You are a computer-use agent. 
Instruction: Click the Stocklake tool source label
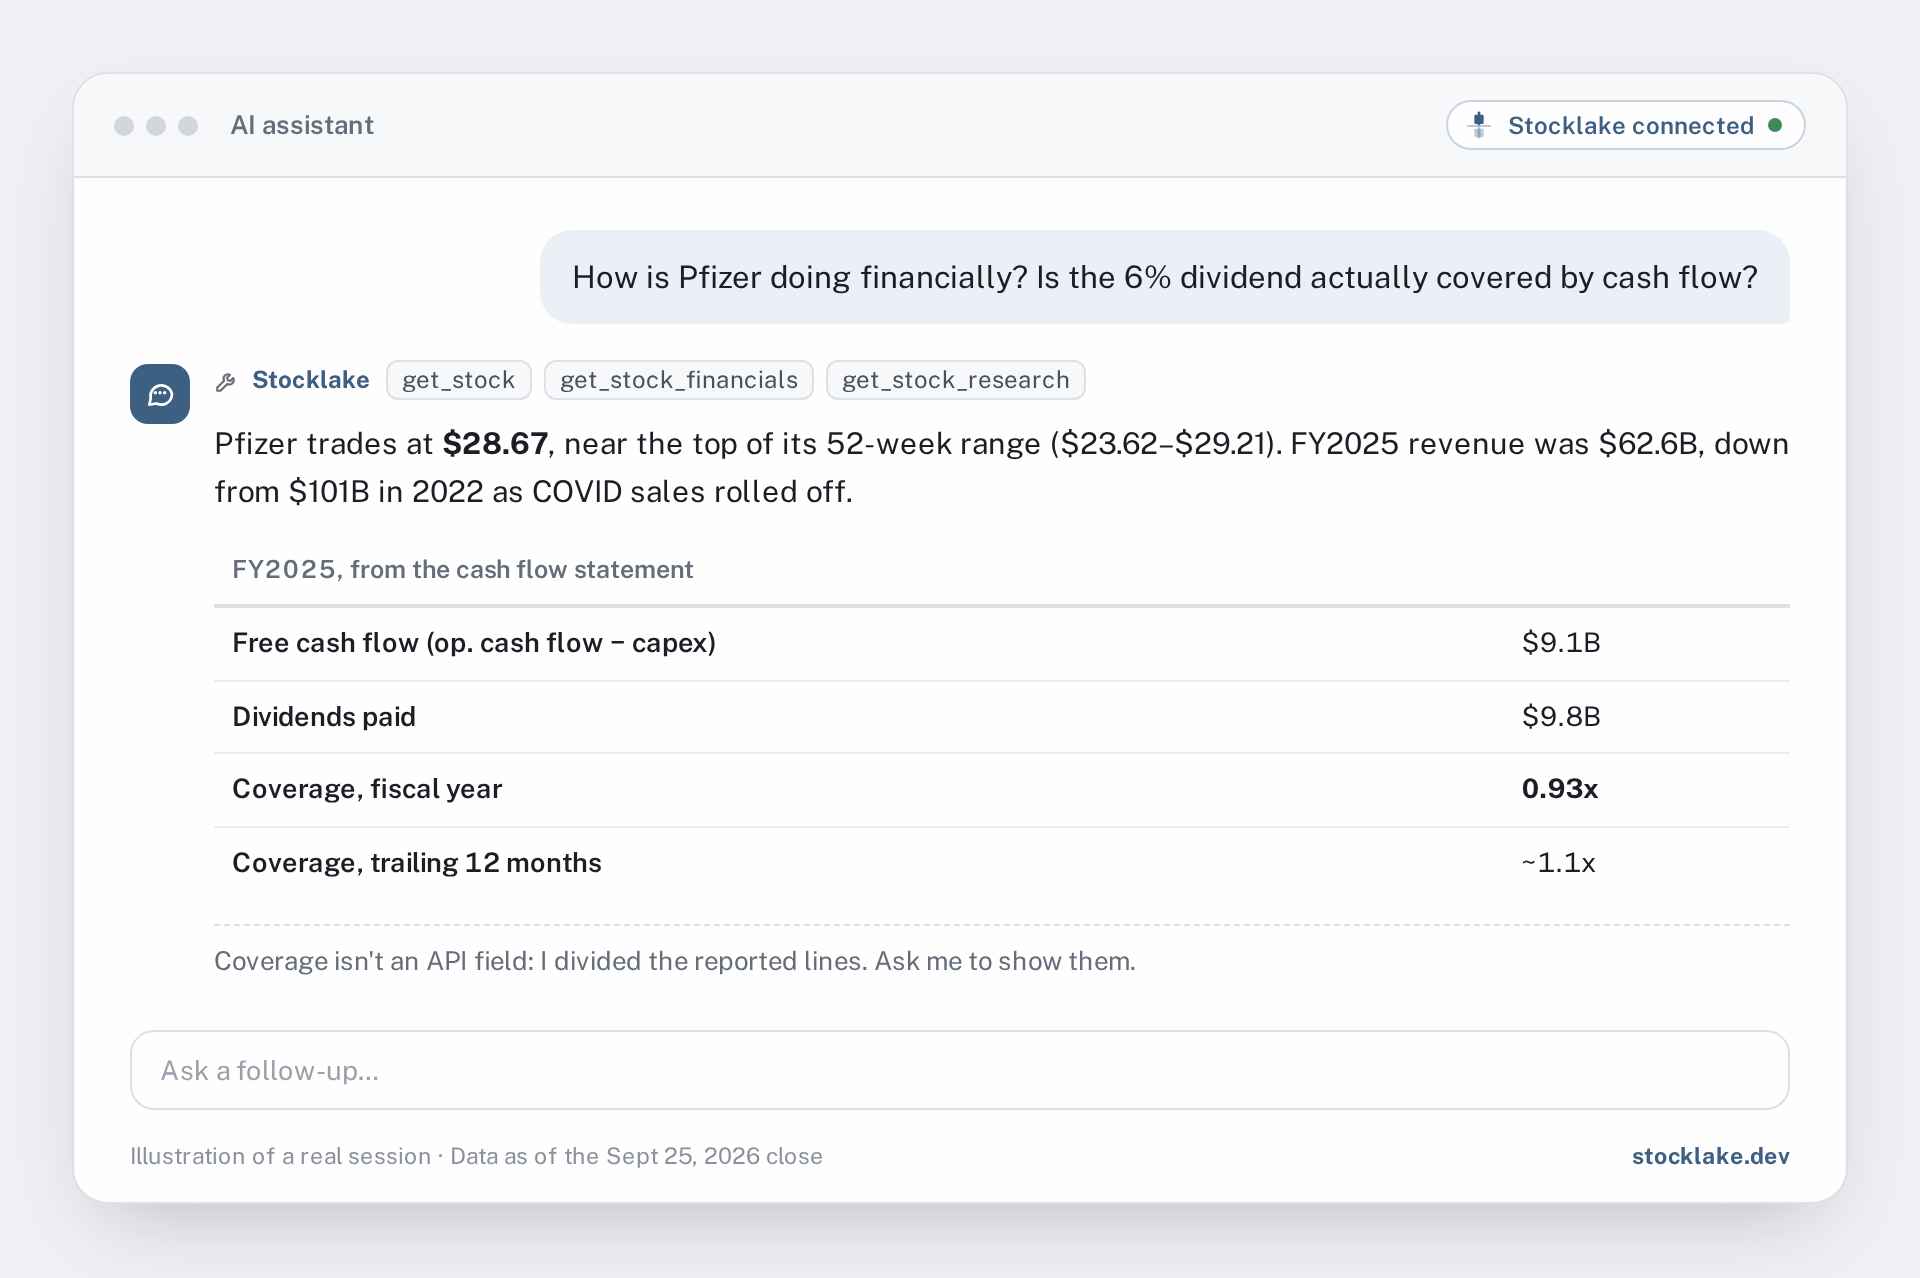311,380
